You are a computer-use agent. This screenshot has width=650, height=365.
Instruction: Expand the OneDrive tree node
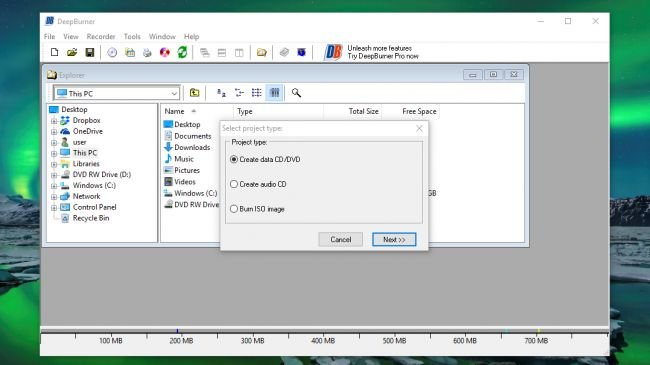(54, 131)
